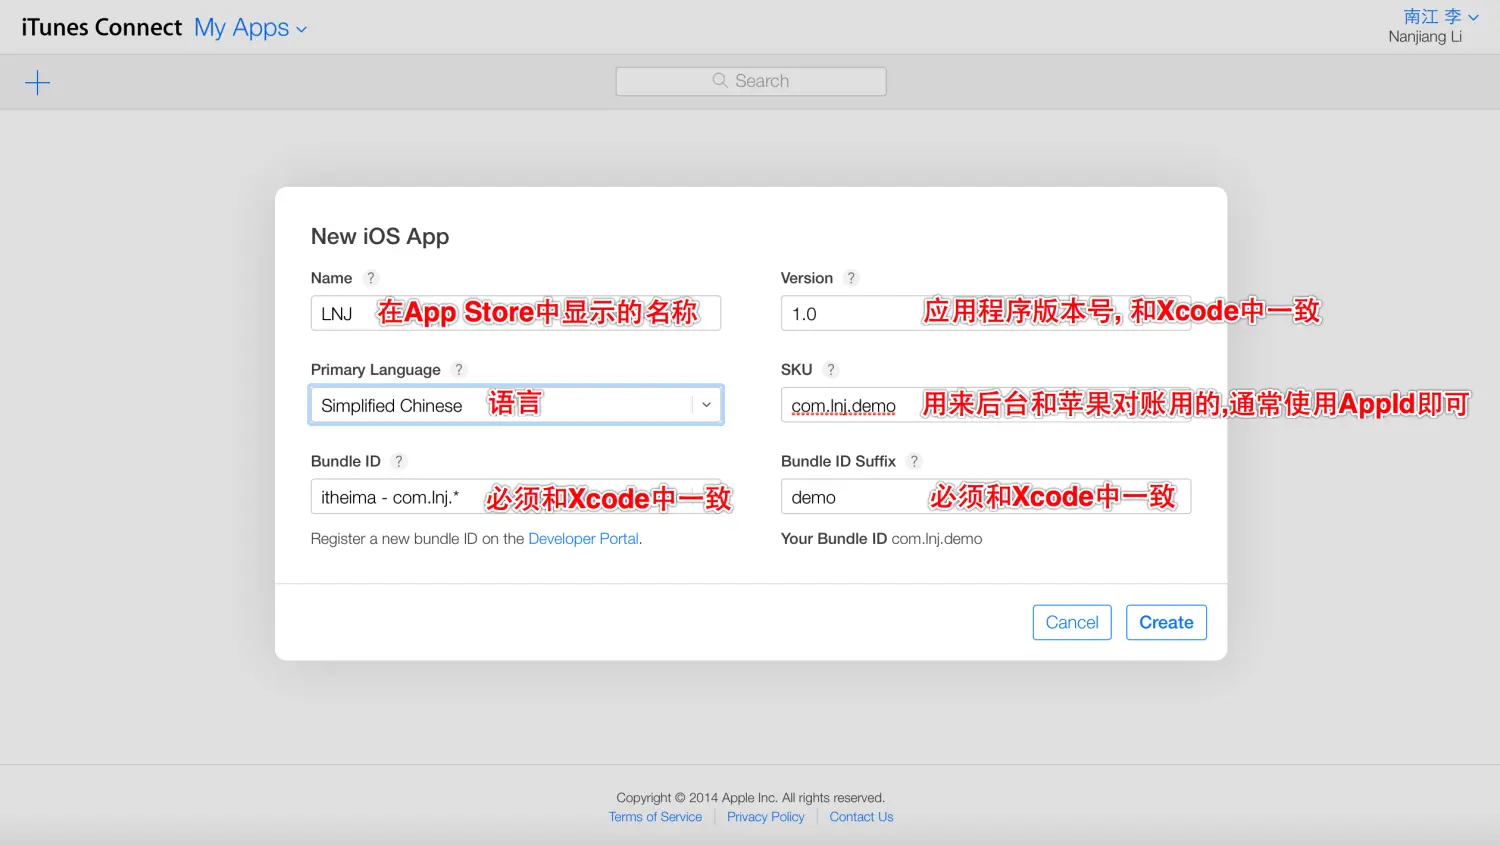Click the Name input field containing LNJ
The width and height of the screenshot is (1500, 845).
pyautogui.click(x=516, y=313)
